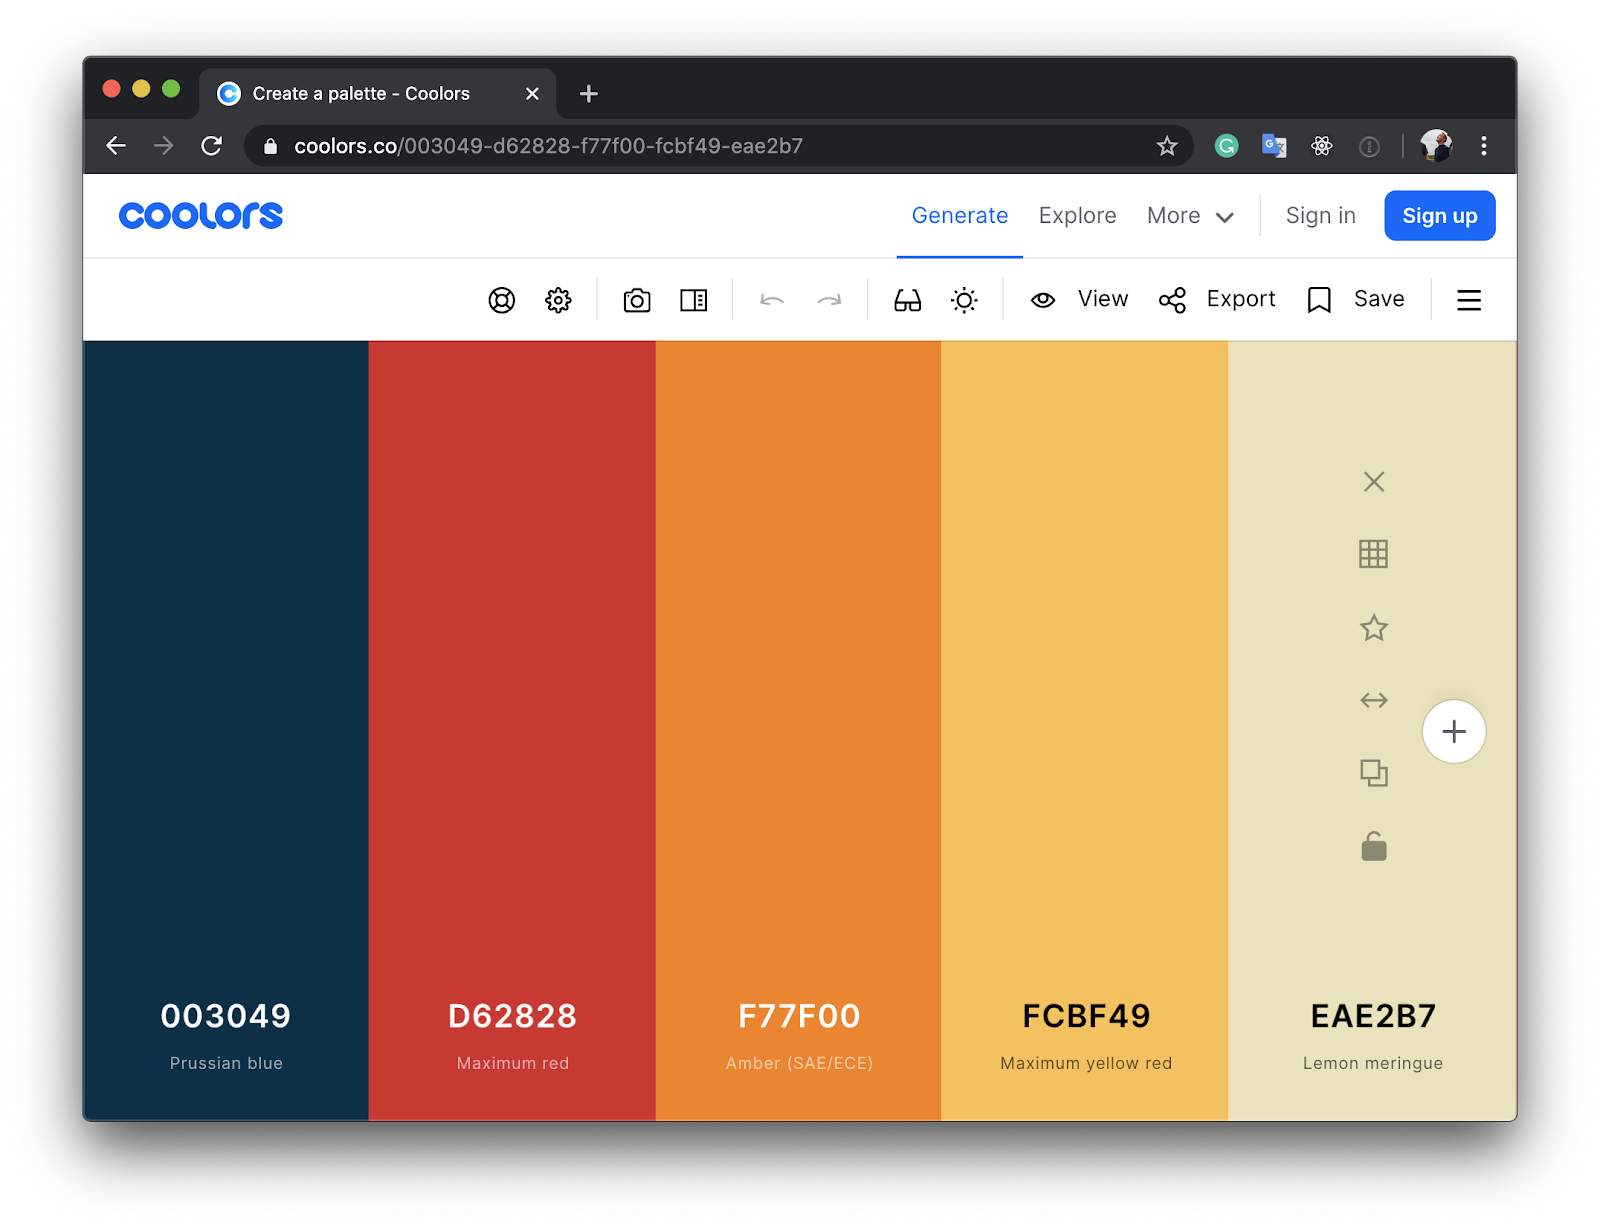
Task: Click the Export label in the toolbar
Action: (1241, 299)
